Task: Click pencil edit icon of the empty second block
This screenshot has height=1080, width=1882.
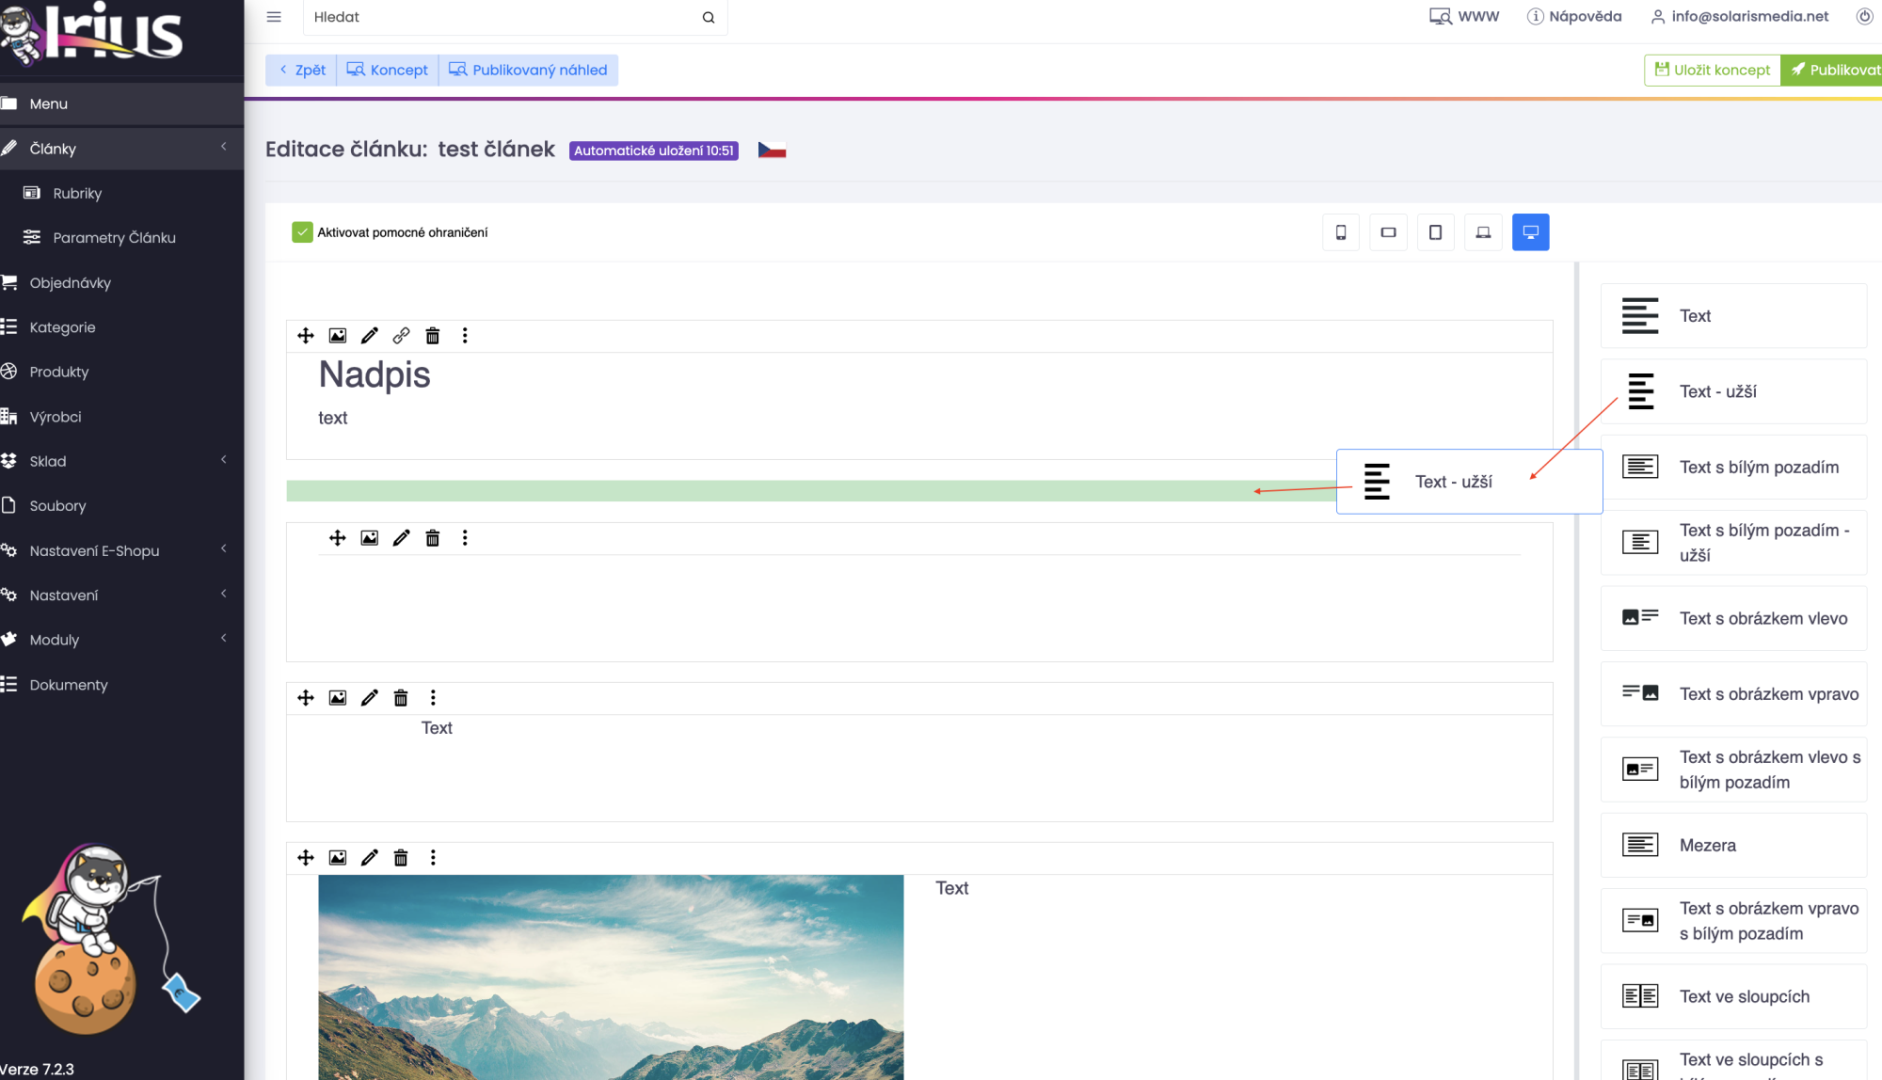Action: point(401,538)
